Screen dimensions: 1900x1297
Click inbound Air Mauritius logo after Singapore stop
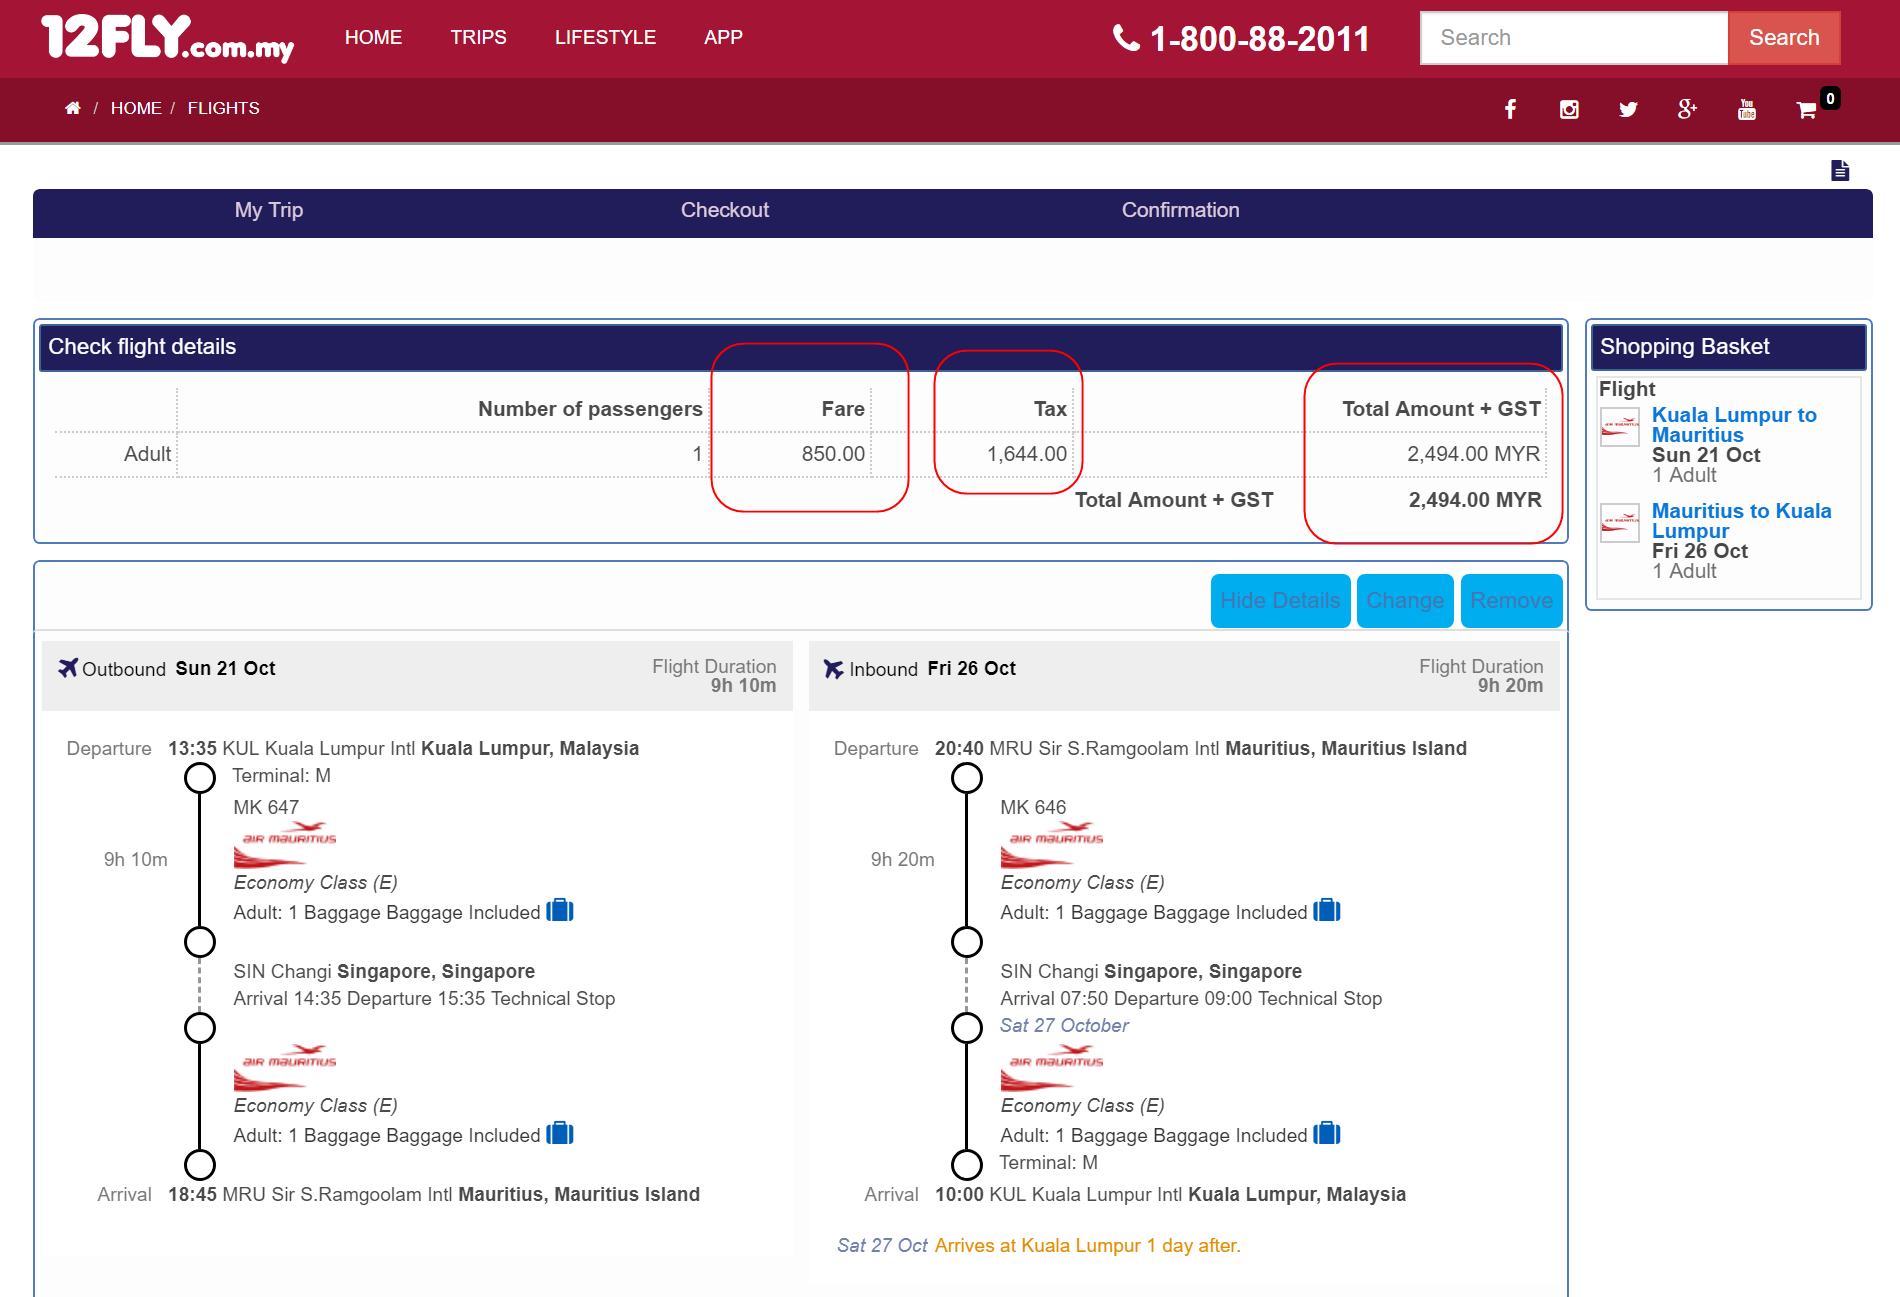(x=1052, y=1067)
